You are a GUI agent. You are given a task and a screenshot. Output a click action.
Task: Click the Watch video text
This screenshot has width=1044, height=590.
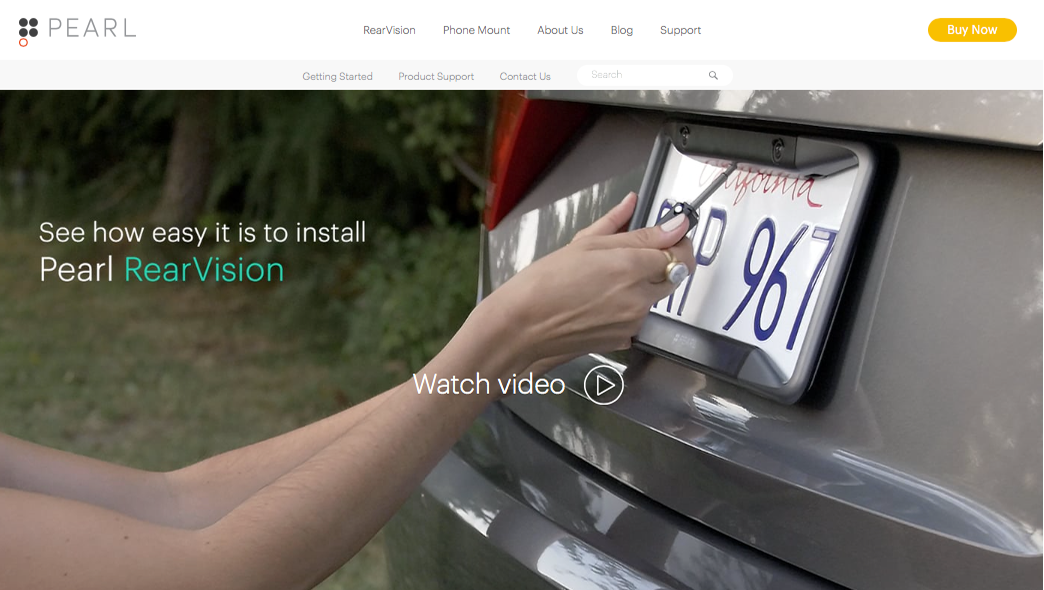[x=489, y=384]
